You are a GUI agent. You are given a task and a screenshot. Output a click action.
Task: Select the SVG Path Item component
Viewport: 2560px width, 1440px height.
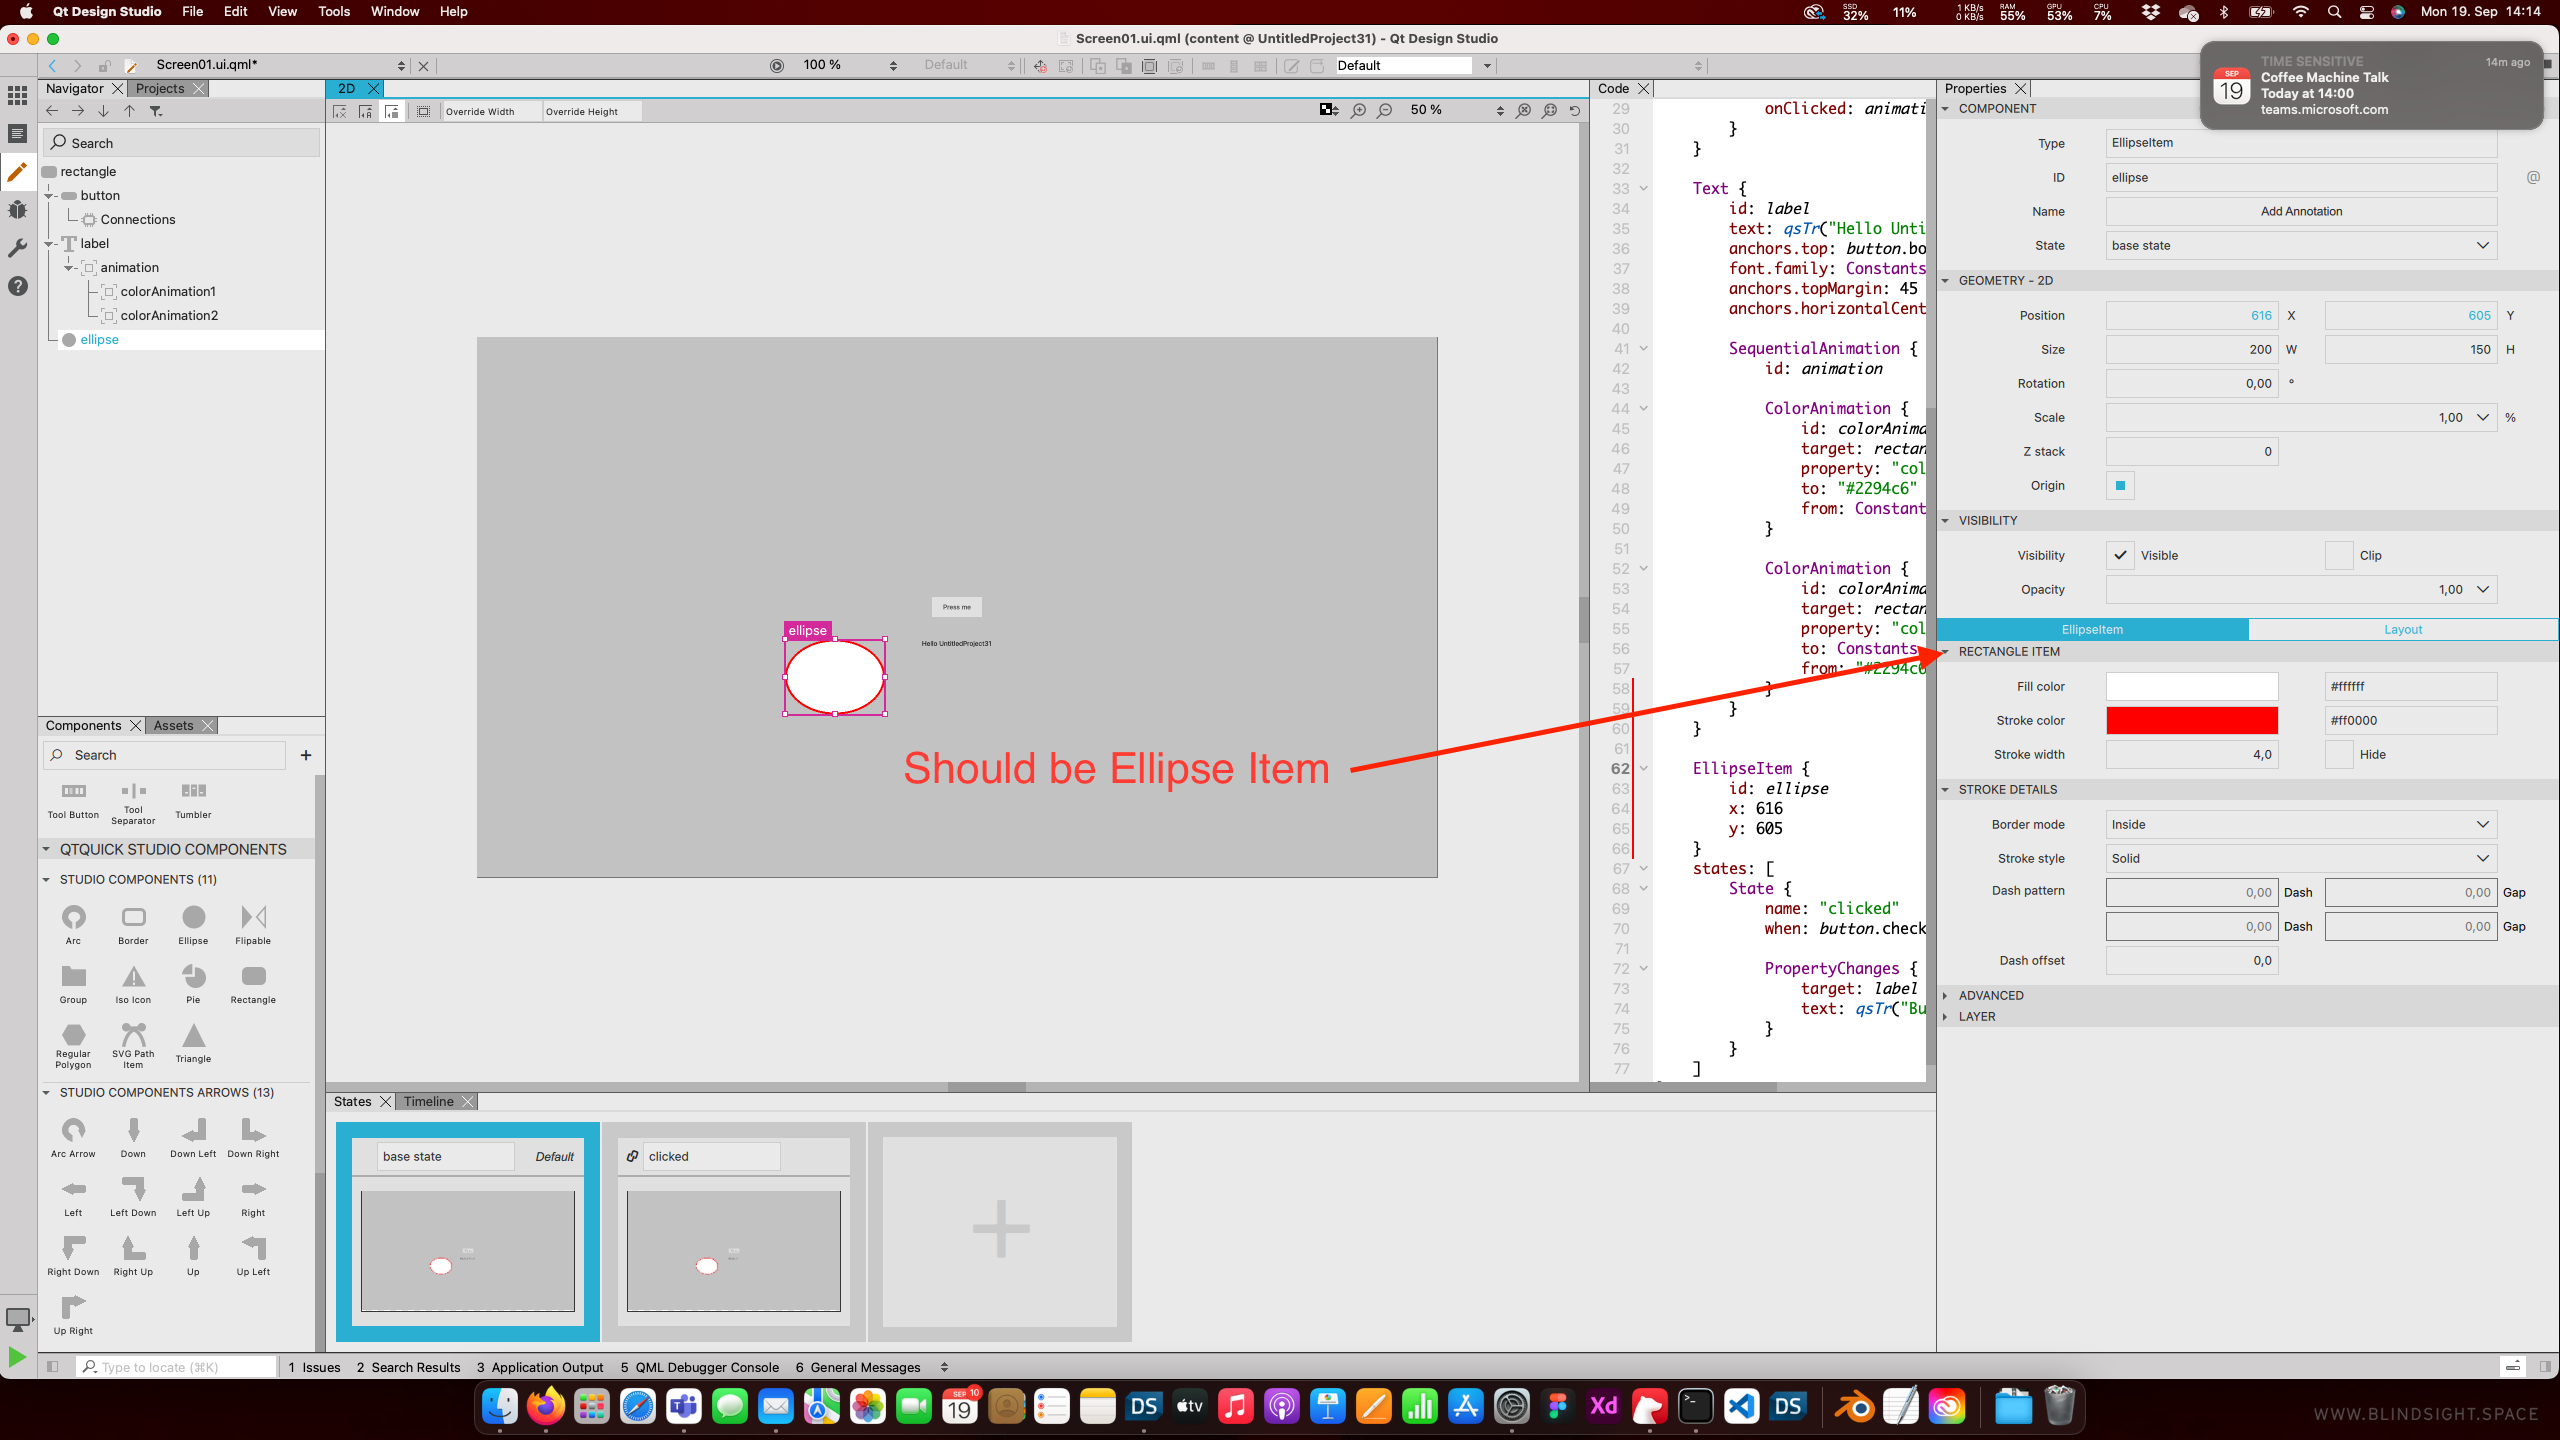(x=133, y=1036)
